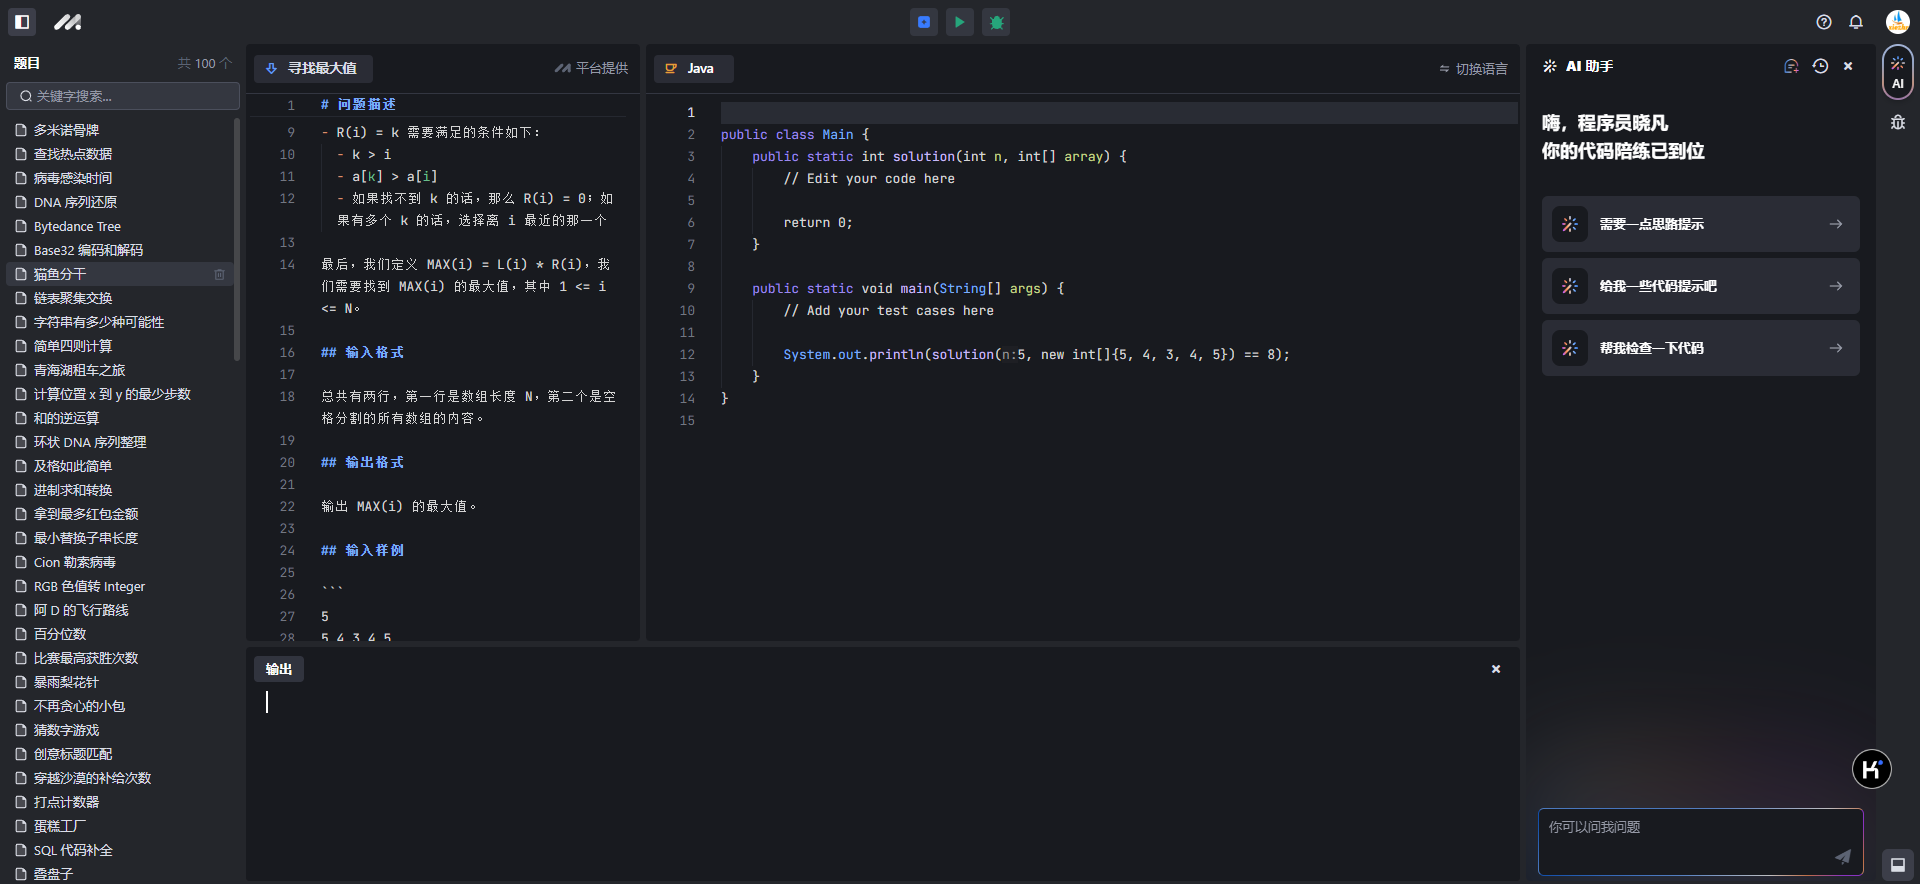The width and height of the screenshot is (1920, 884).
Task: Click the keyword search field for problems
Action: coord(123,96)
